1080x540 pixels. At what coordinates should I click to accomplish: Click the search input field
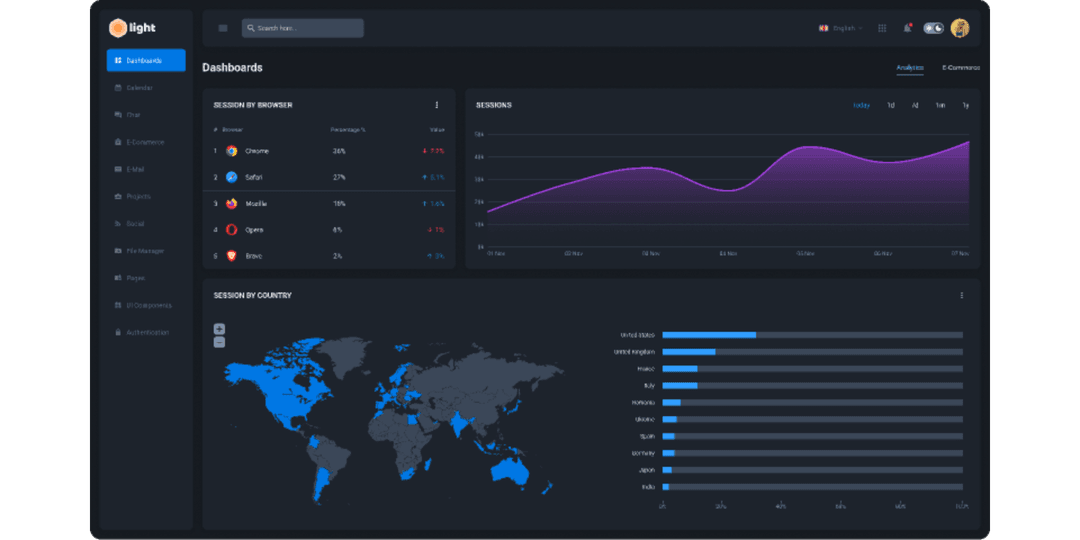click(x=303, y=28)
